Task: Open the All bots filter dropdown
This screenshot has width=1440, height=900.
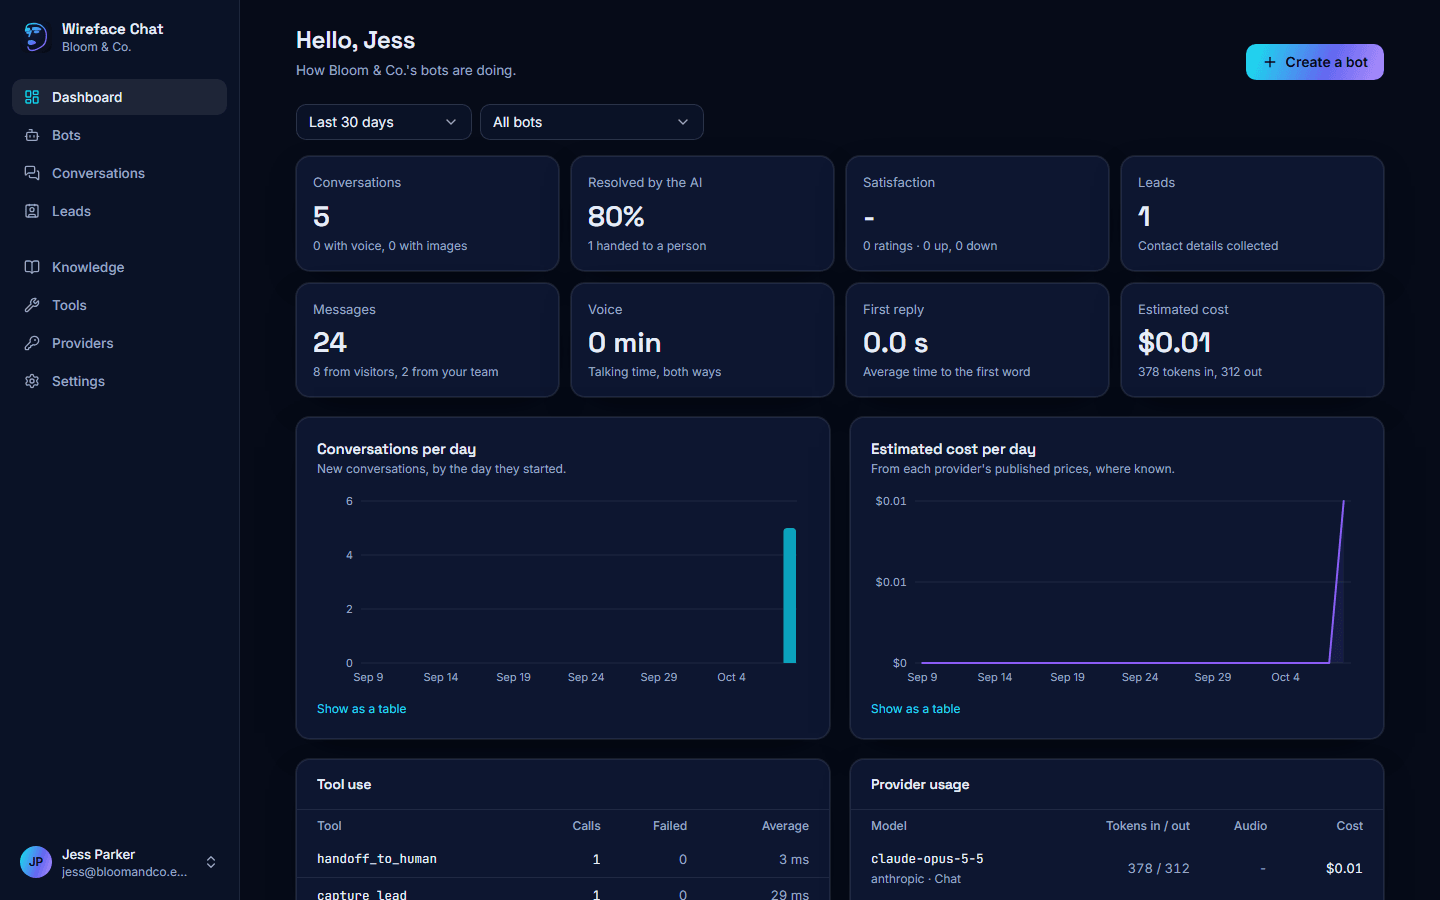Action: pyautogui.click(x=592, y=122)
